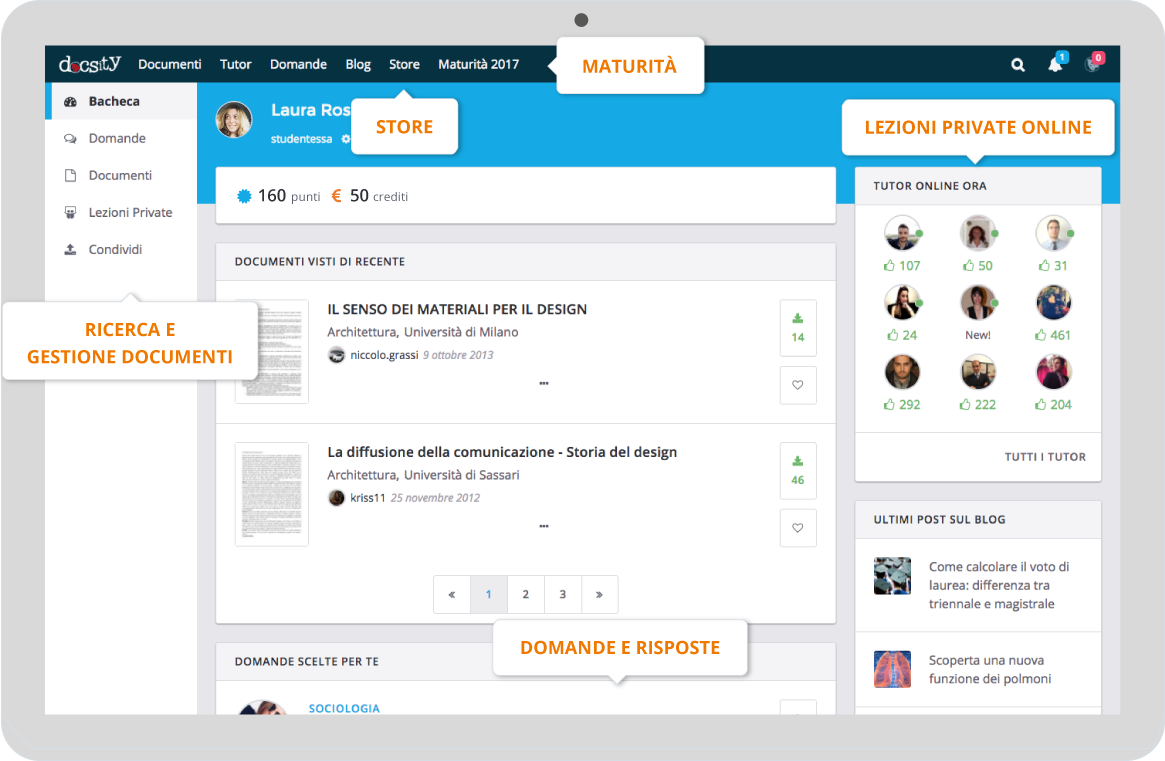Open the notifications bell icon
Viewport: 1165px width, 761px height.
(1055, 65)
